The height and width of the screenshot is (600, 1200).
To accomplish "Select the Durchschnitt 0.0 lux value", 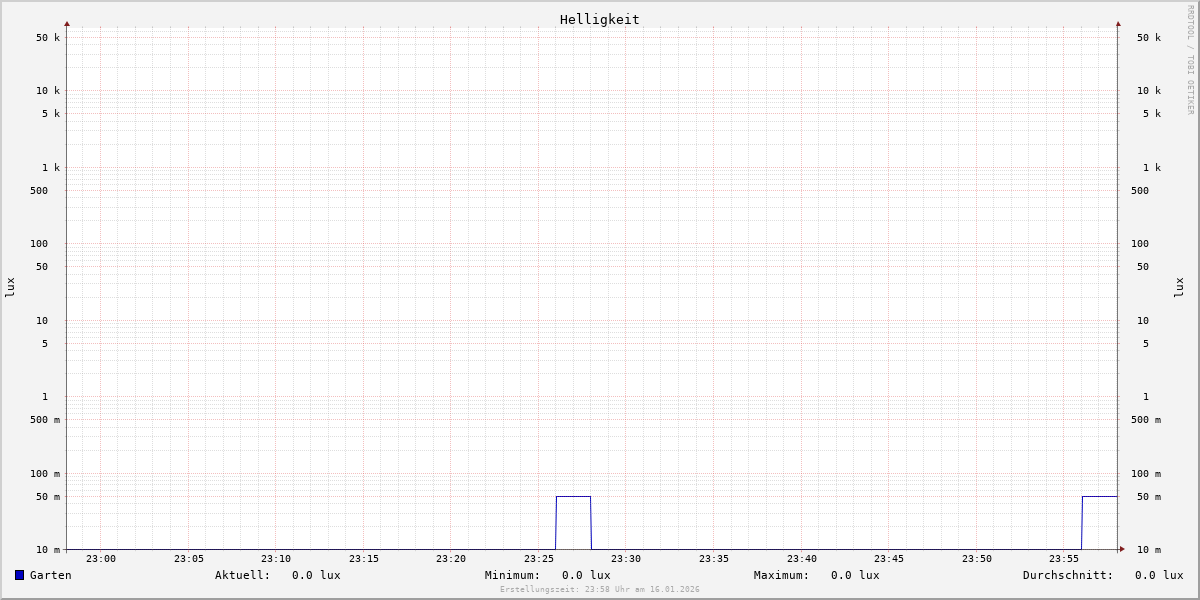I will pos(1159,575).
